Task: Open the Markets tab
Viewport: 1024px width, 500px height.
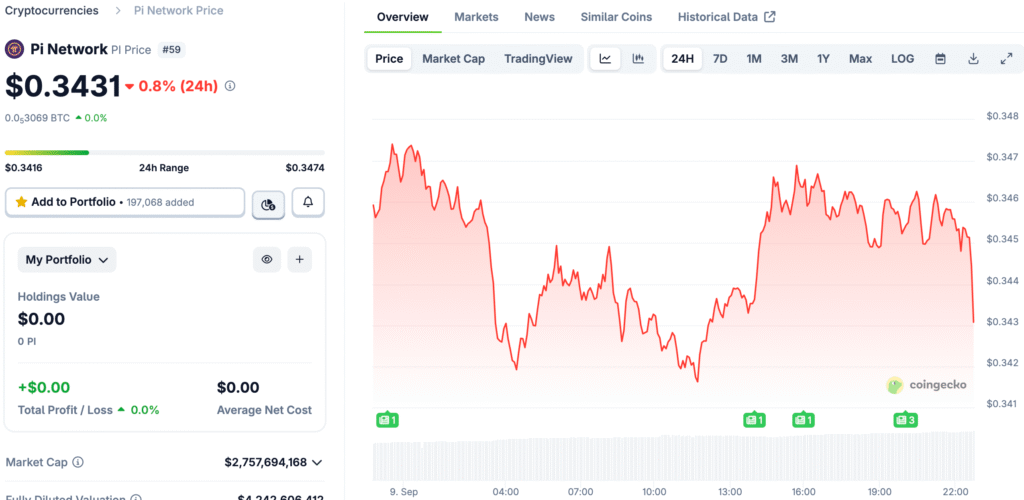Action: tap(476, 17)
